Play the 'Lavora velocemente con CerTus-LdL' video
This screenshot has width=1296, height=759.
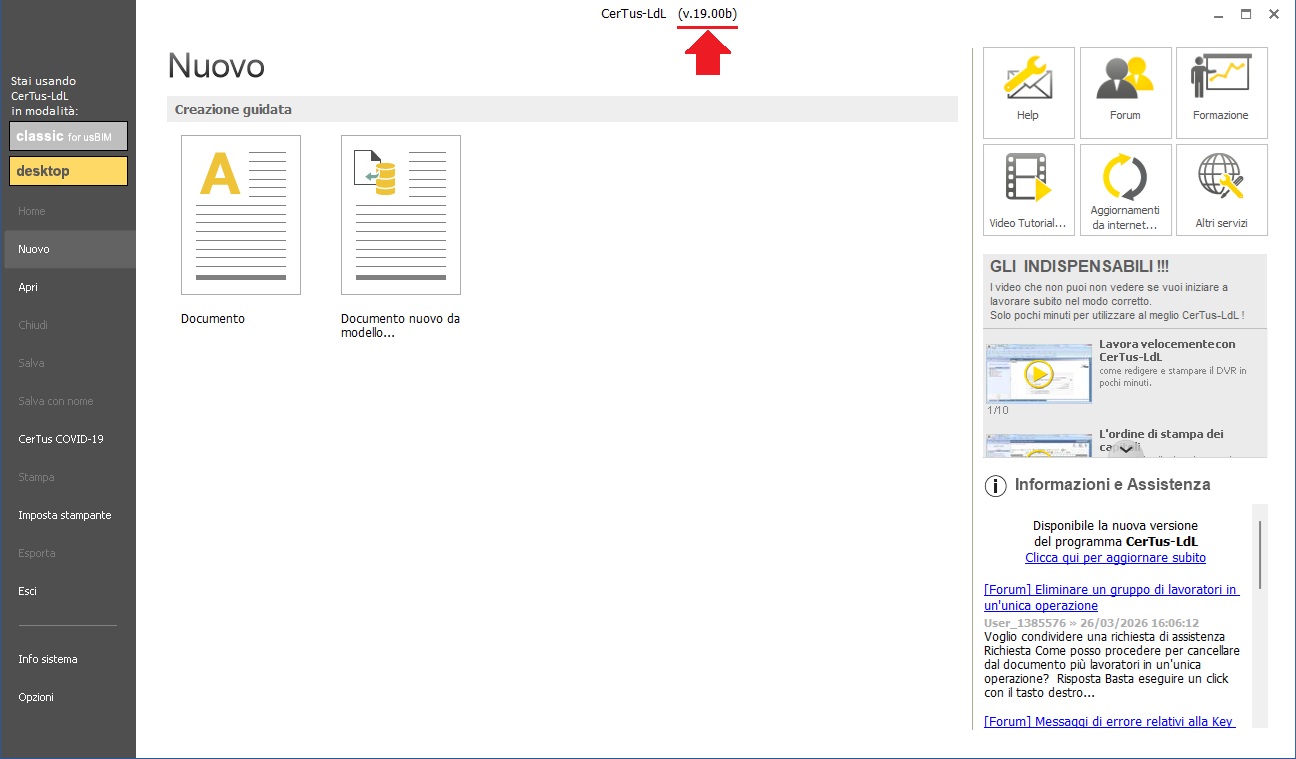coord(1039,374)
